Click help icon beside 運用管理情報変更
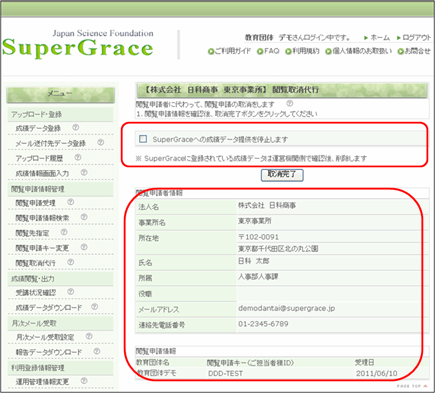The width and height of the screenshot is (435, 393). point(84,381)
